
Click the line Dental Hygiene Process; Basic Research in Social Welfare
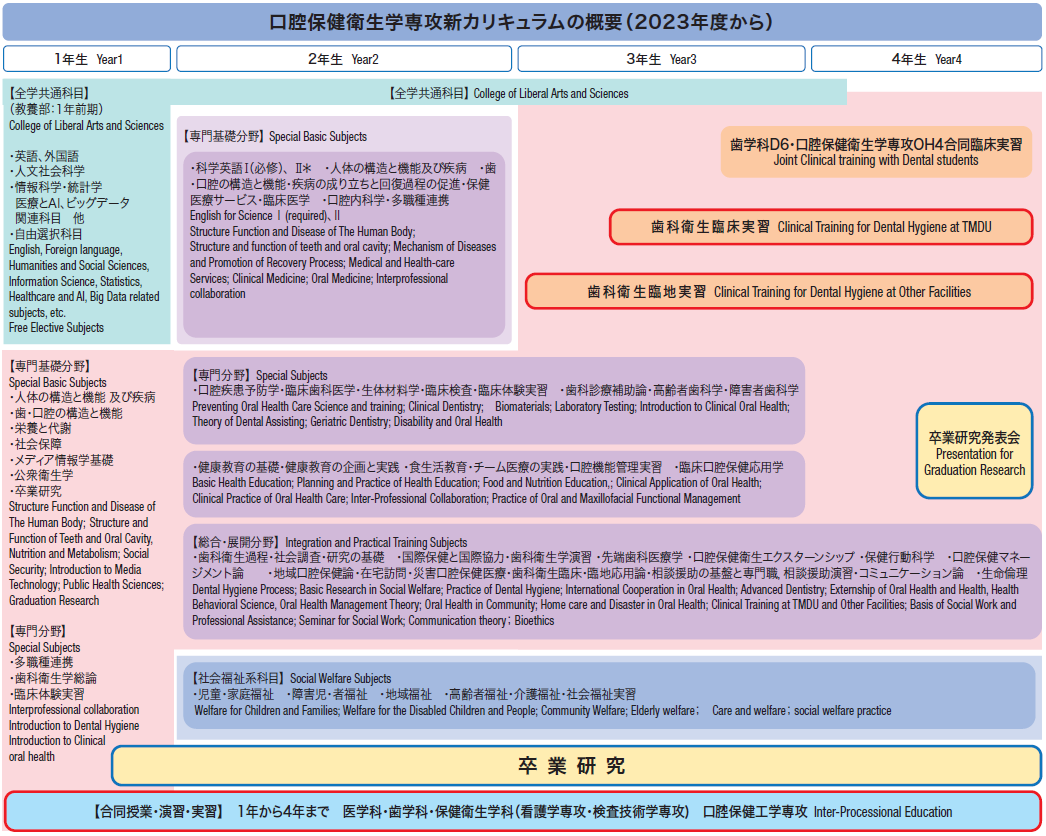point(605,589)
